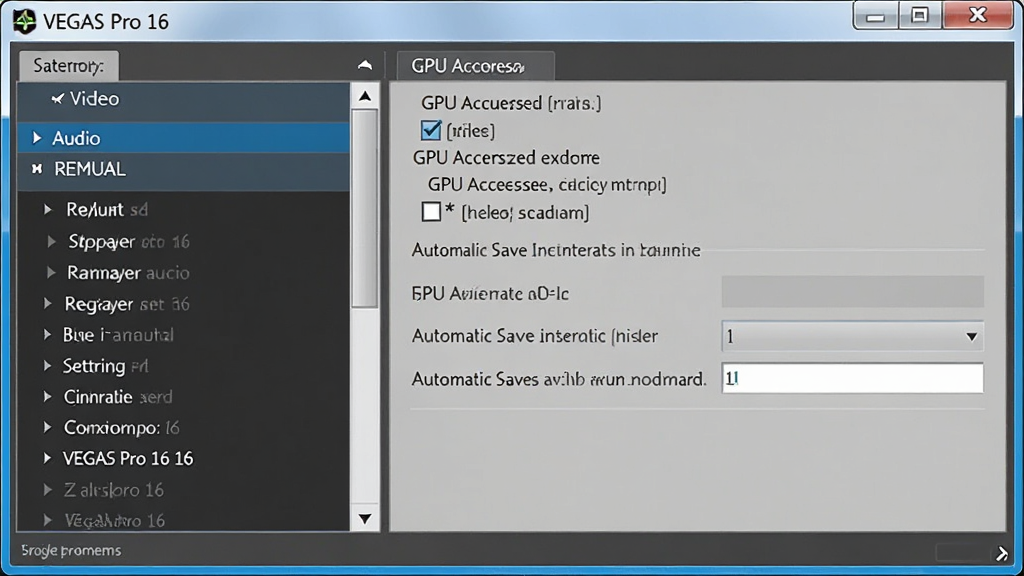Select the GPU Accoresa tab
This screenshot has width=1024, height=576.
(x=475, y=66)
